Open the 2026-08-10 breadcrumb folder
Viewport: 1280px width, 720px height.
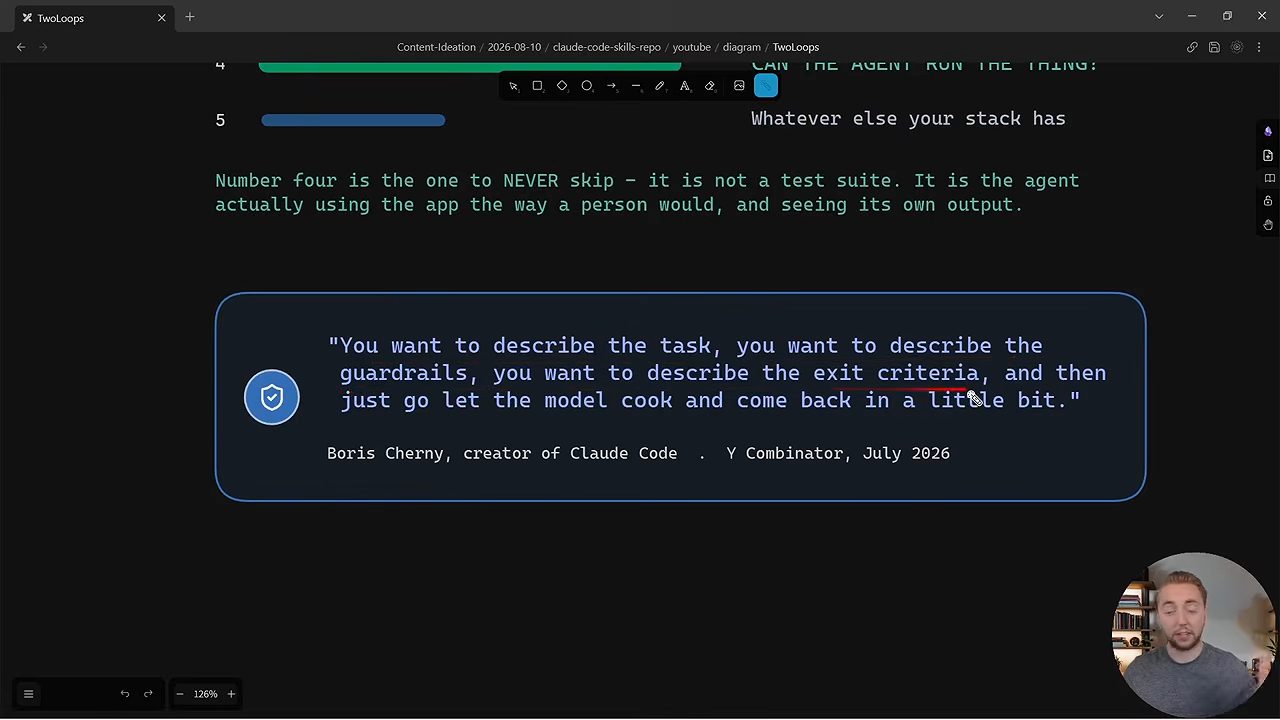(x=514, y=47)
